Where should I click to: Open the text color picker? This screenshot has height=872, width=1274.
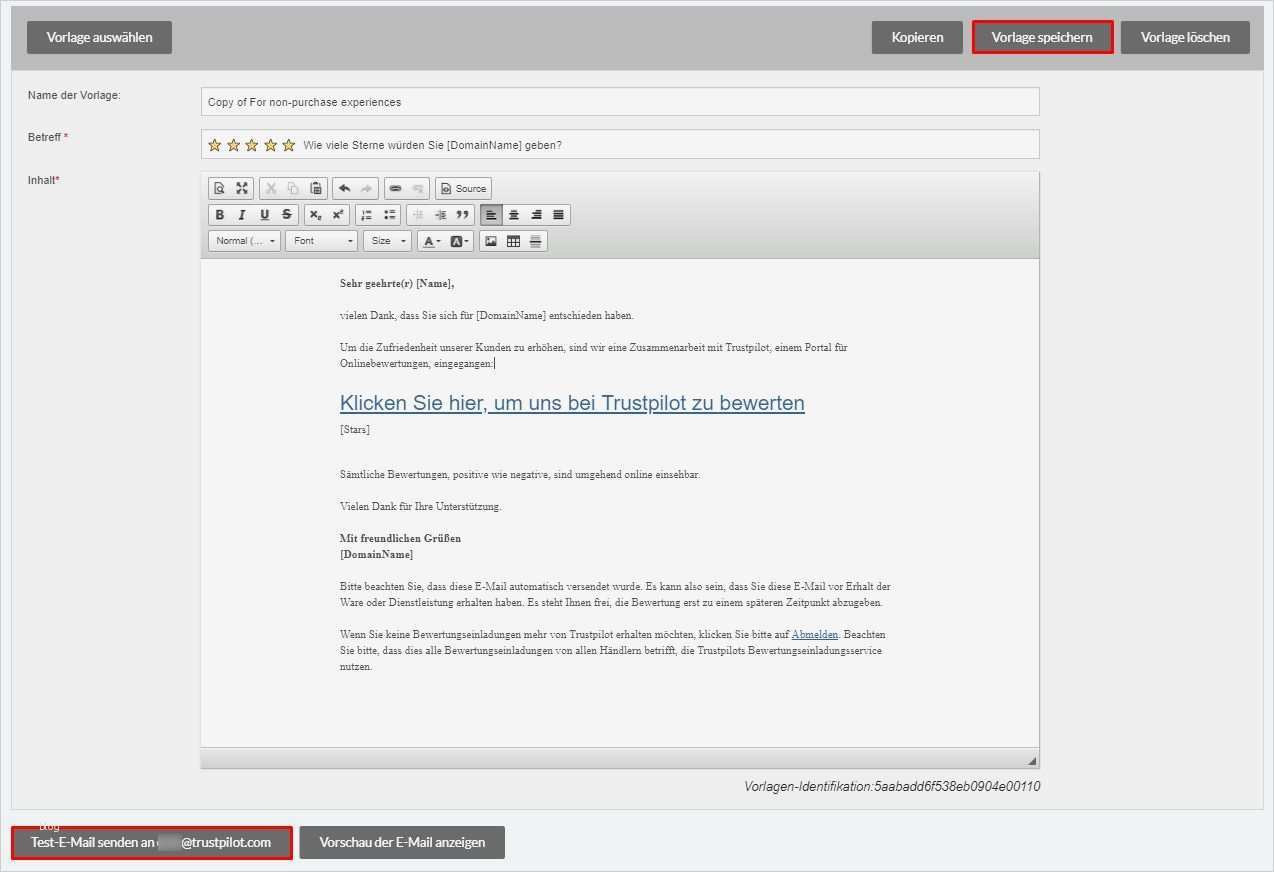click(x=431, y=241)
